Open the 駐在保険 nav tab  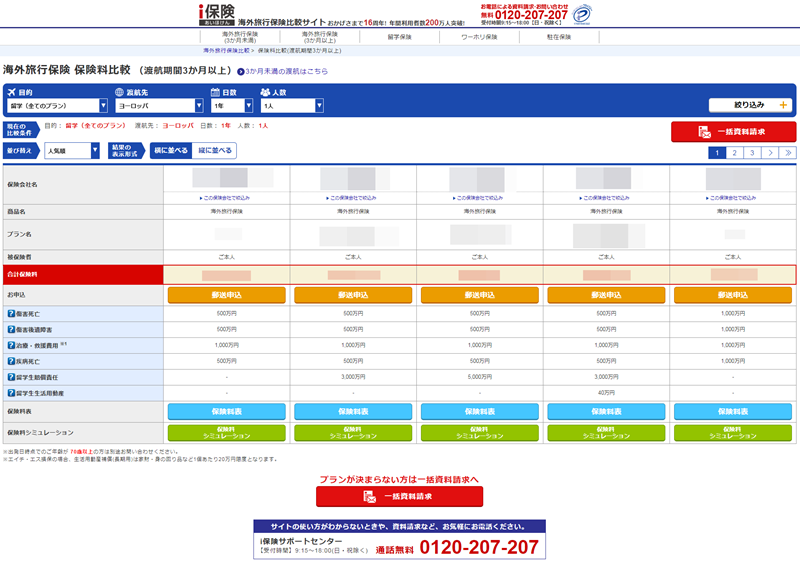559,37
